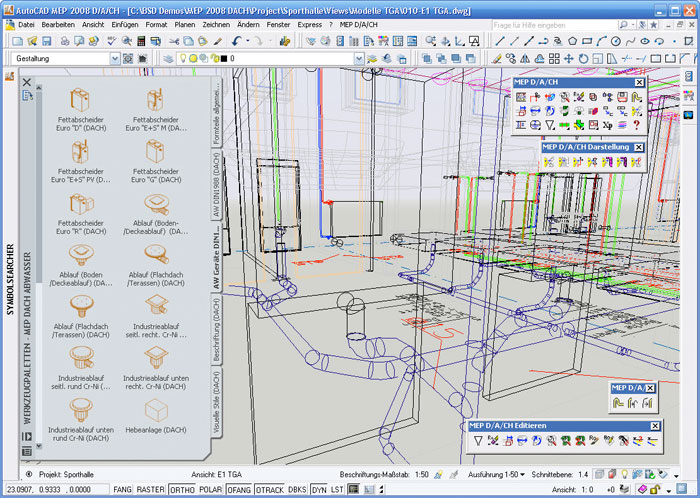Viewport: 700px width, 498px height.
Task: Close the MEP D/A/CH Darstellung toolbar
Action: click(639, 147)
